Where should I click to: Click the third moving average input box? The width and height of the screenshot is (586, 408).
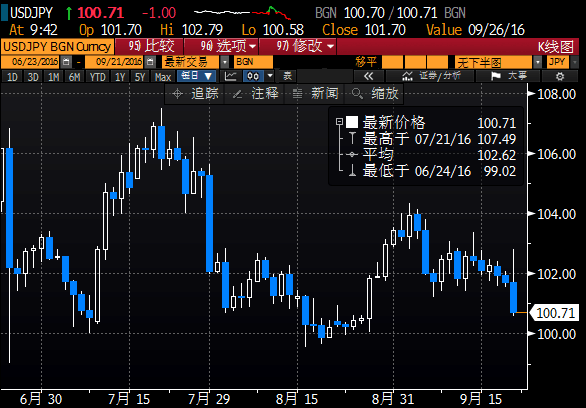pyautogui.click(x=437, y=62)
